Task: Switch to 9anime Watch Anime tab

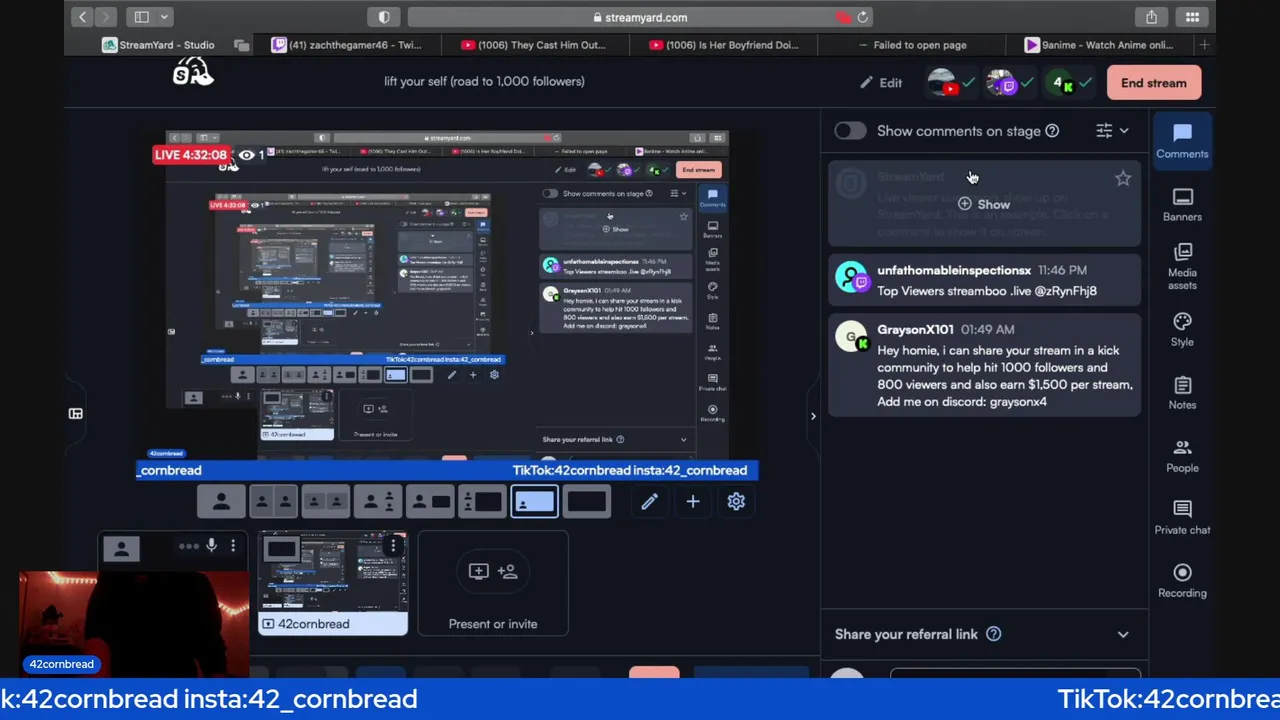Action: click(x=1099, y=45)
